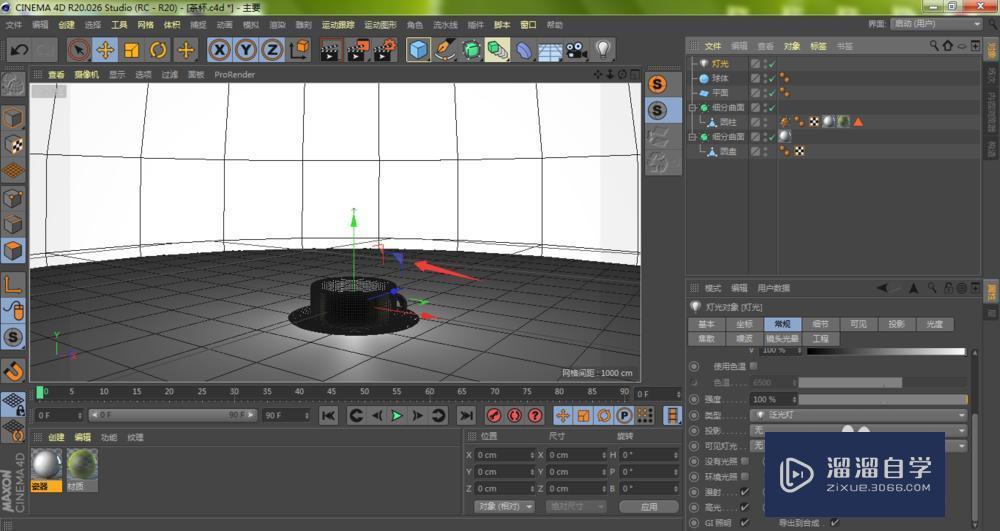Render the active view
The height and width of the screenshot is (531, 1000).
(330, 50)
